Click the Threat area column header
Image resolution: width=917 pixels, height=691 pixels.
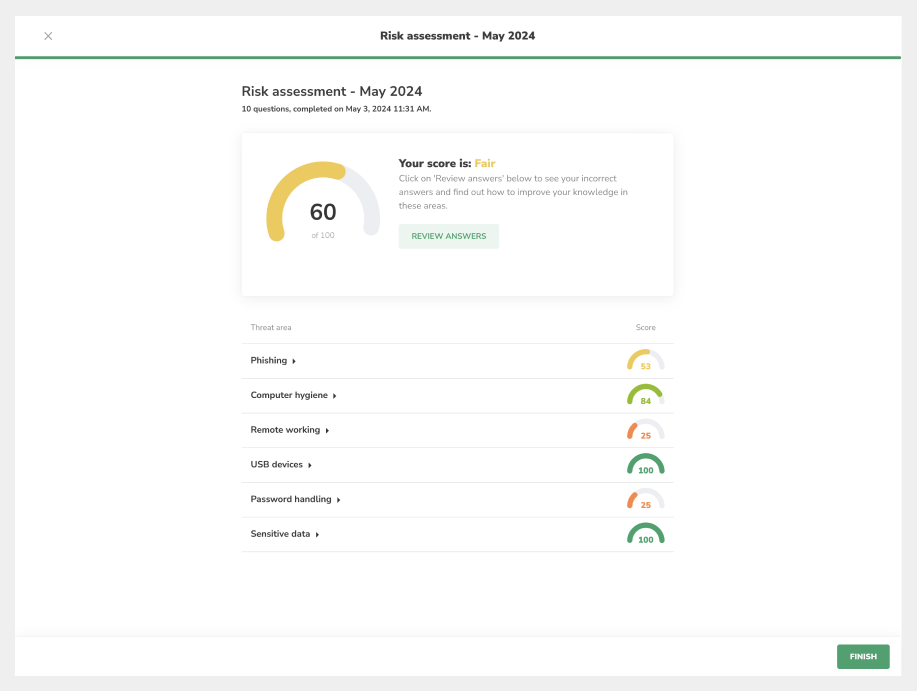[271, 328]
